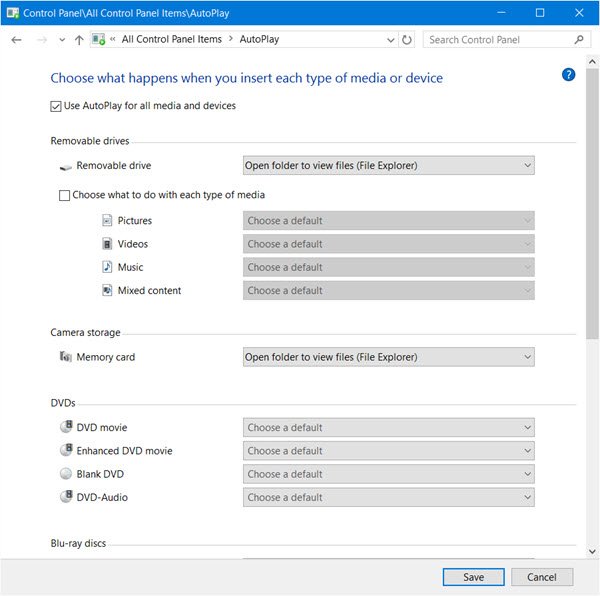600x596 pixels.
Task: Expand the DVD-Audio default dropdown
Action: [388, 497]
